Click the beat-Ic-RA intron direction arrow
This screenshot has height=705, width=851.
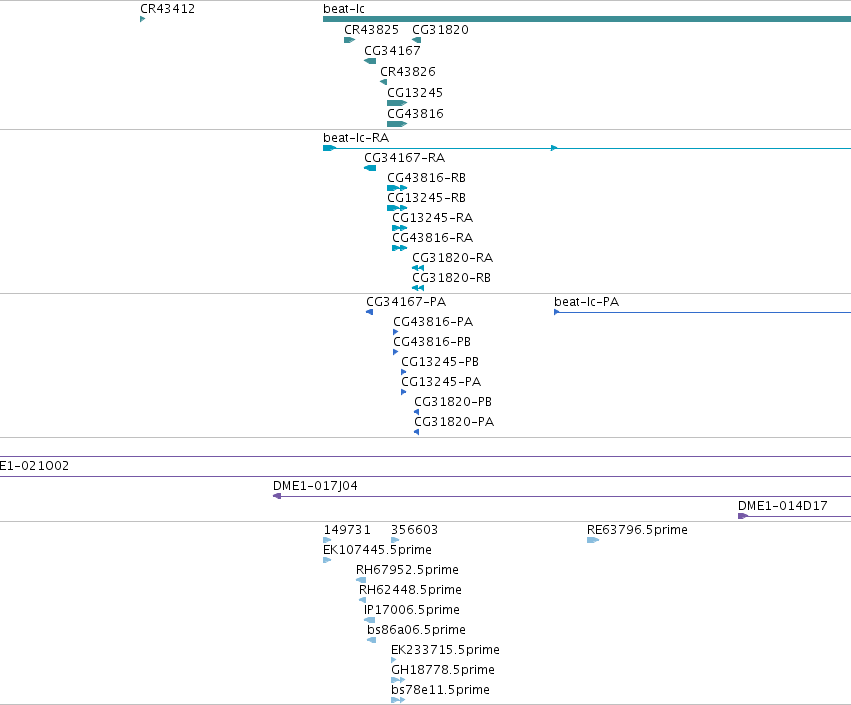[x=554, y=148]
